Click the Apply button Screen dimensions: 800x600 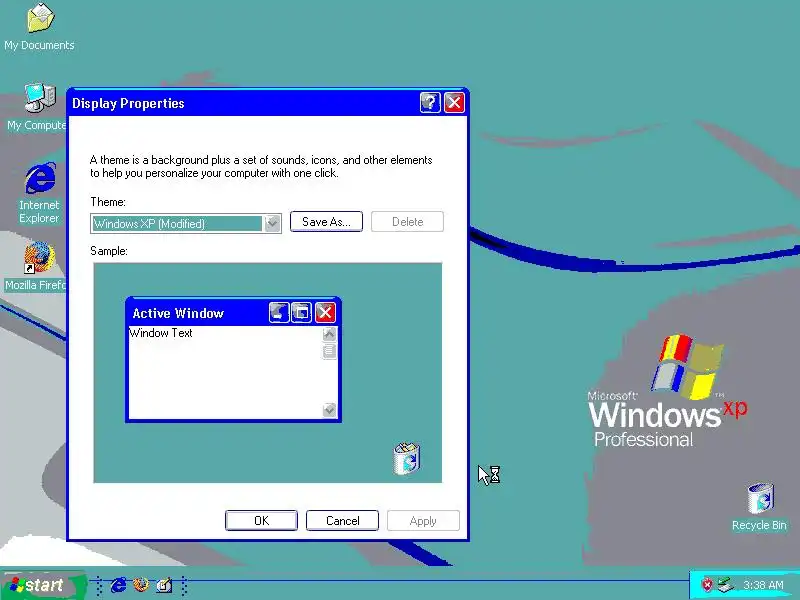423,520
